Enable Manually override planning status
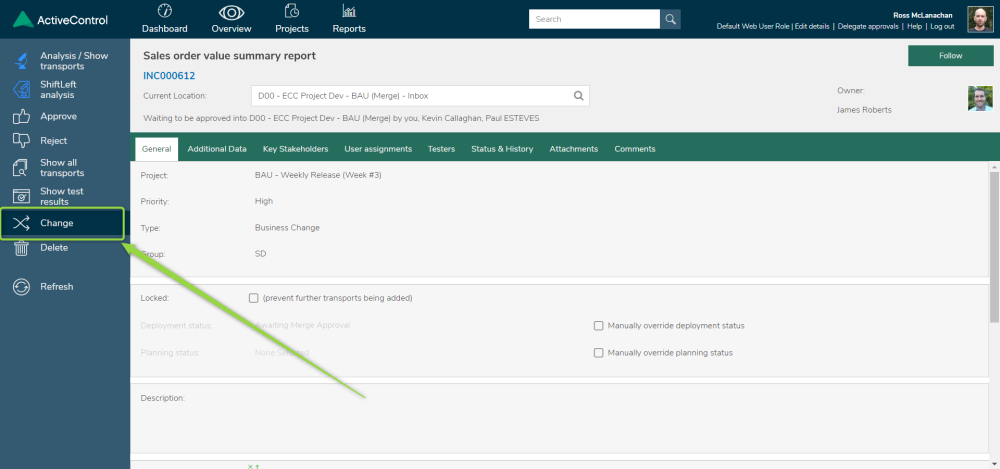The image size is (1000, 469). tap(598, 353)
